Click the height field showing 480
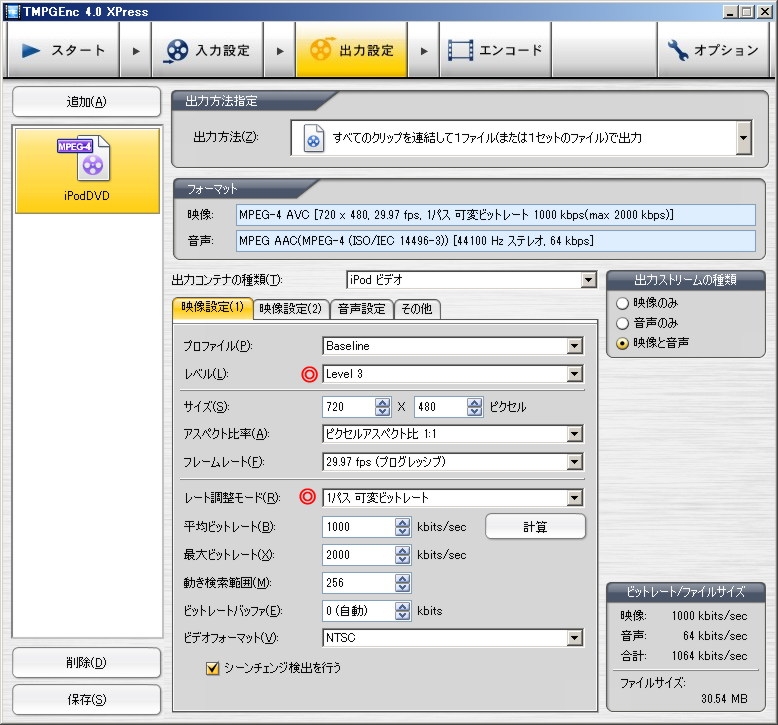This screenshot has width=778, height=725. [441, 407]
